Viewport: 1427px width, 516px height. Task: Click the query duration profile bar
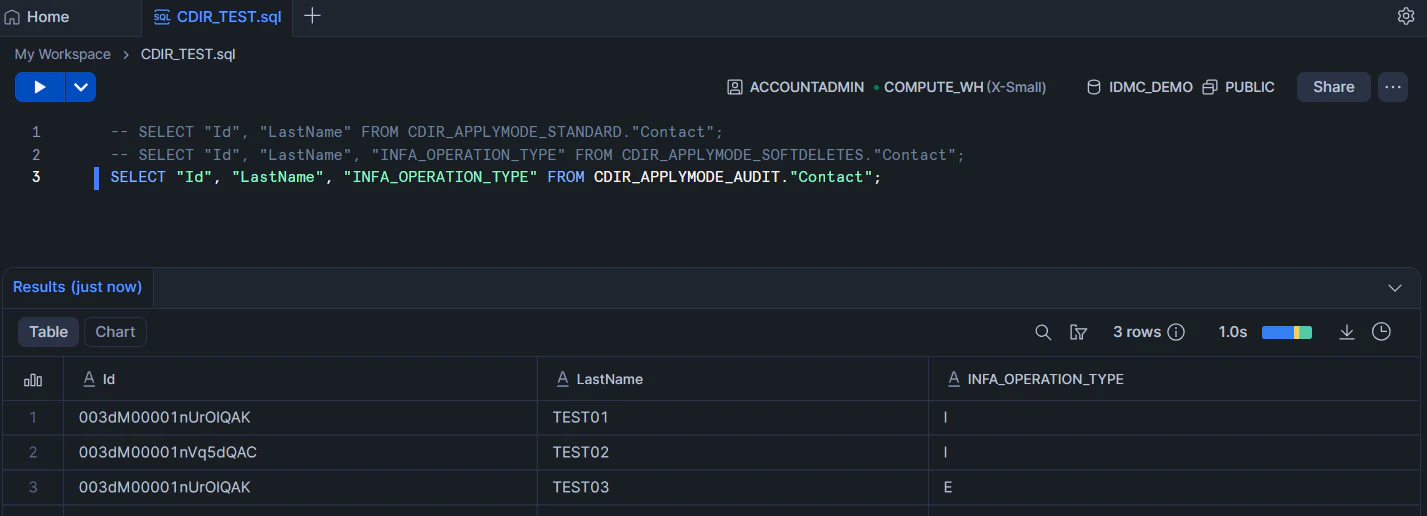click(1286, 332)
